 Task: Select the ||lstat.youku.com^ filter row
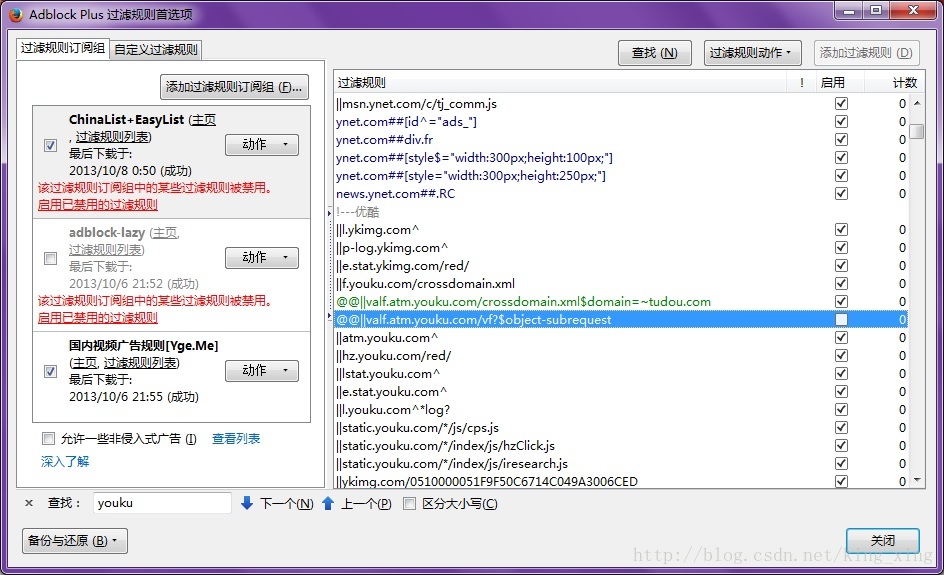coord(620,373)
